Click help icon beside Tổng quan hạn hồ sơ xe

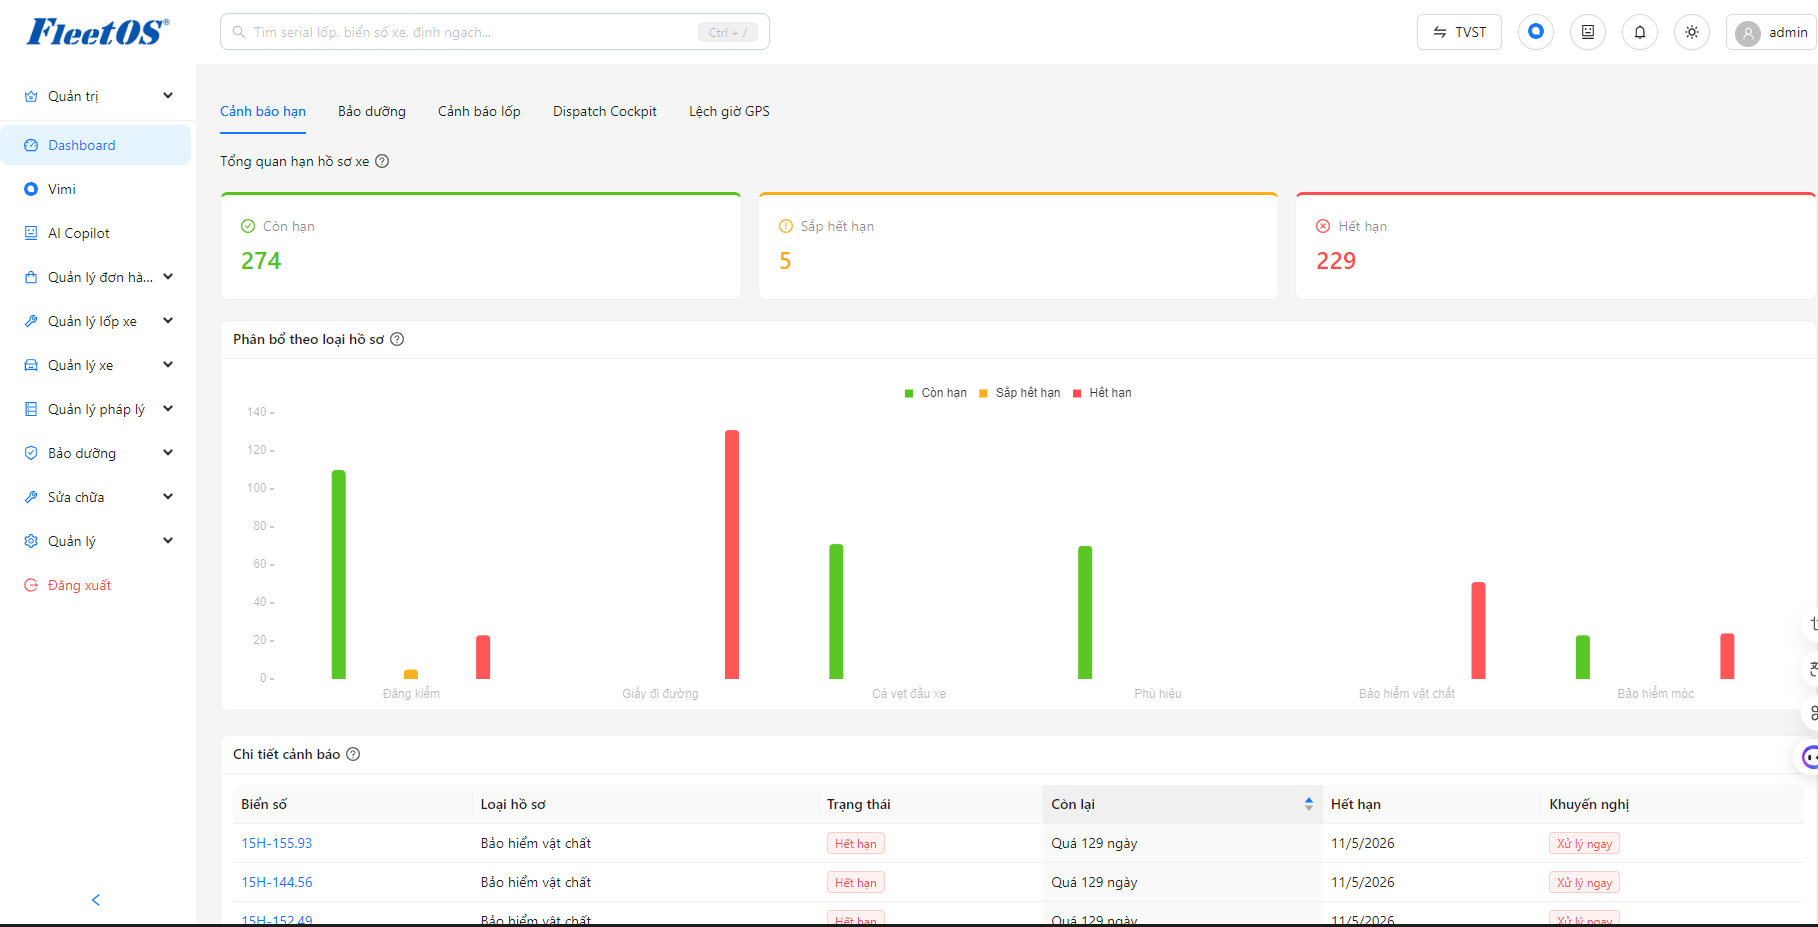pos(382,161)
